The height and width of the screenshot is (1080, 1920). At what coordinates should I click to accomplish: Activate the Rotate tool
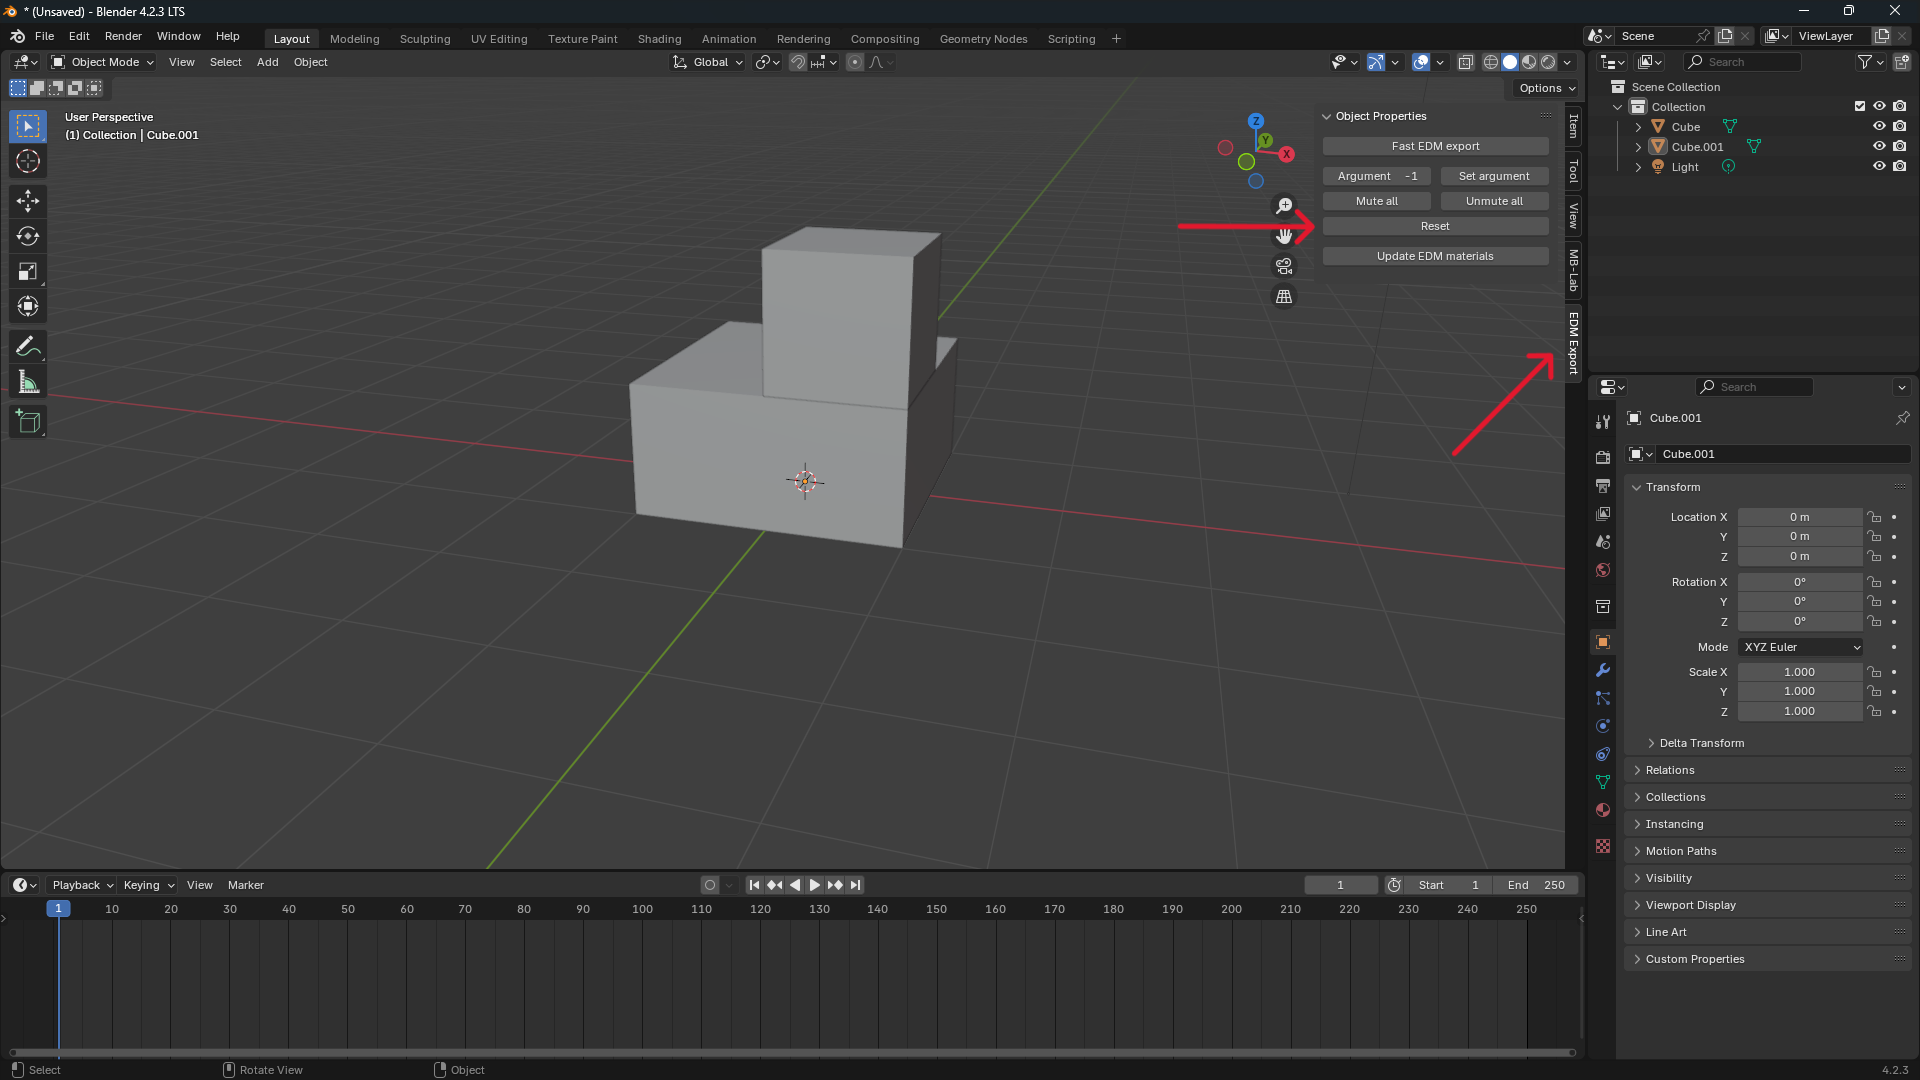tap(28, 236)
